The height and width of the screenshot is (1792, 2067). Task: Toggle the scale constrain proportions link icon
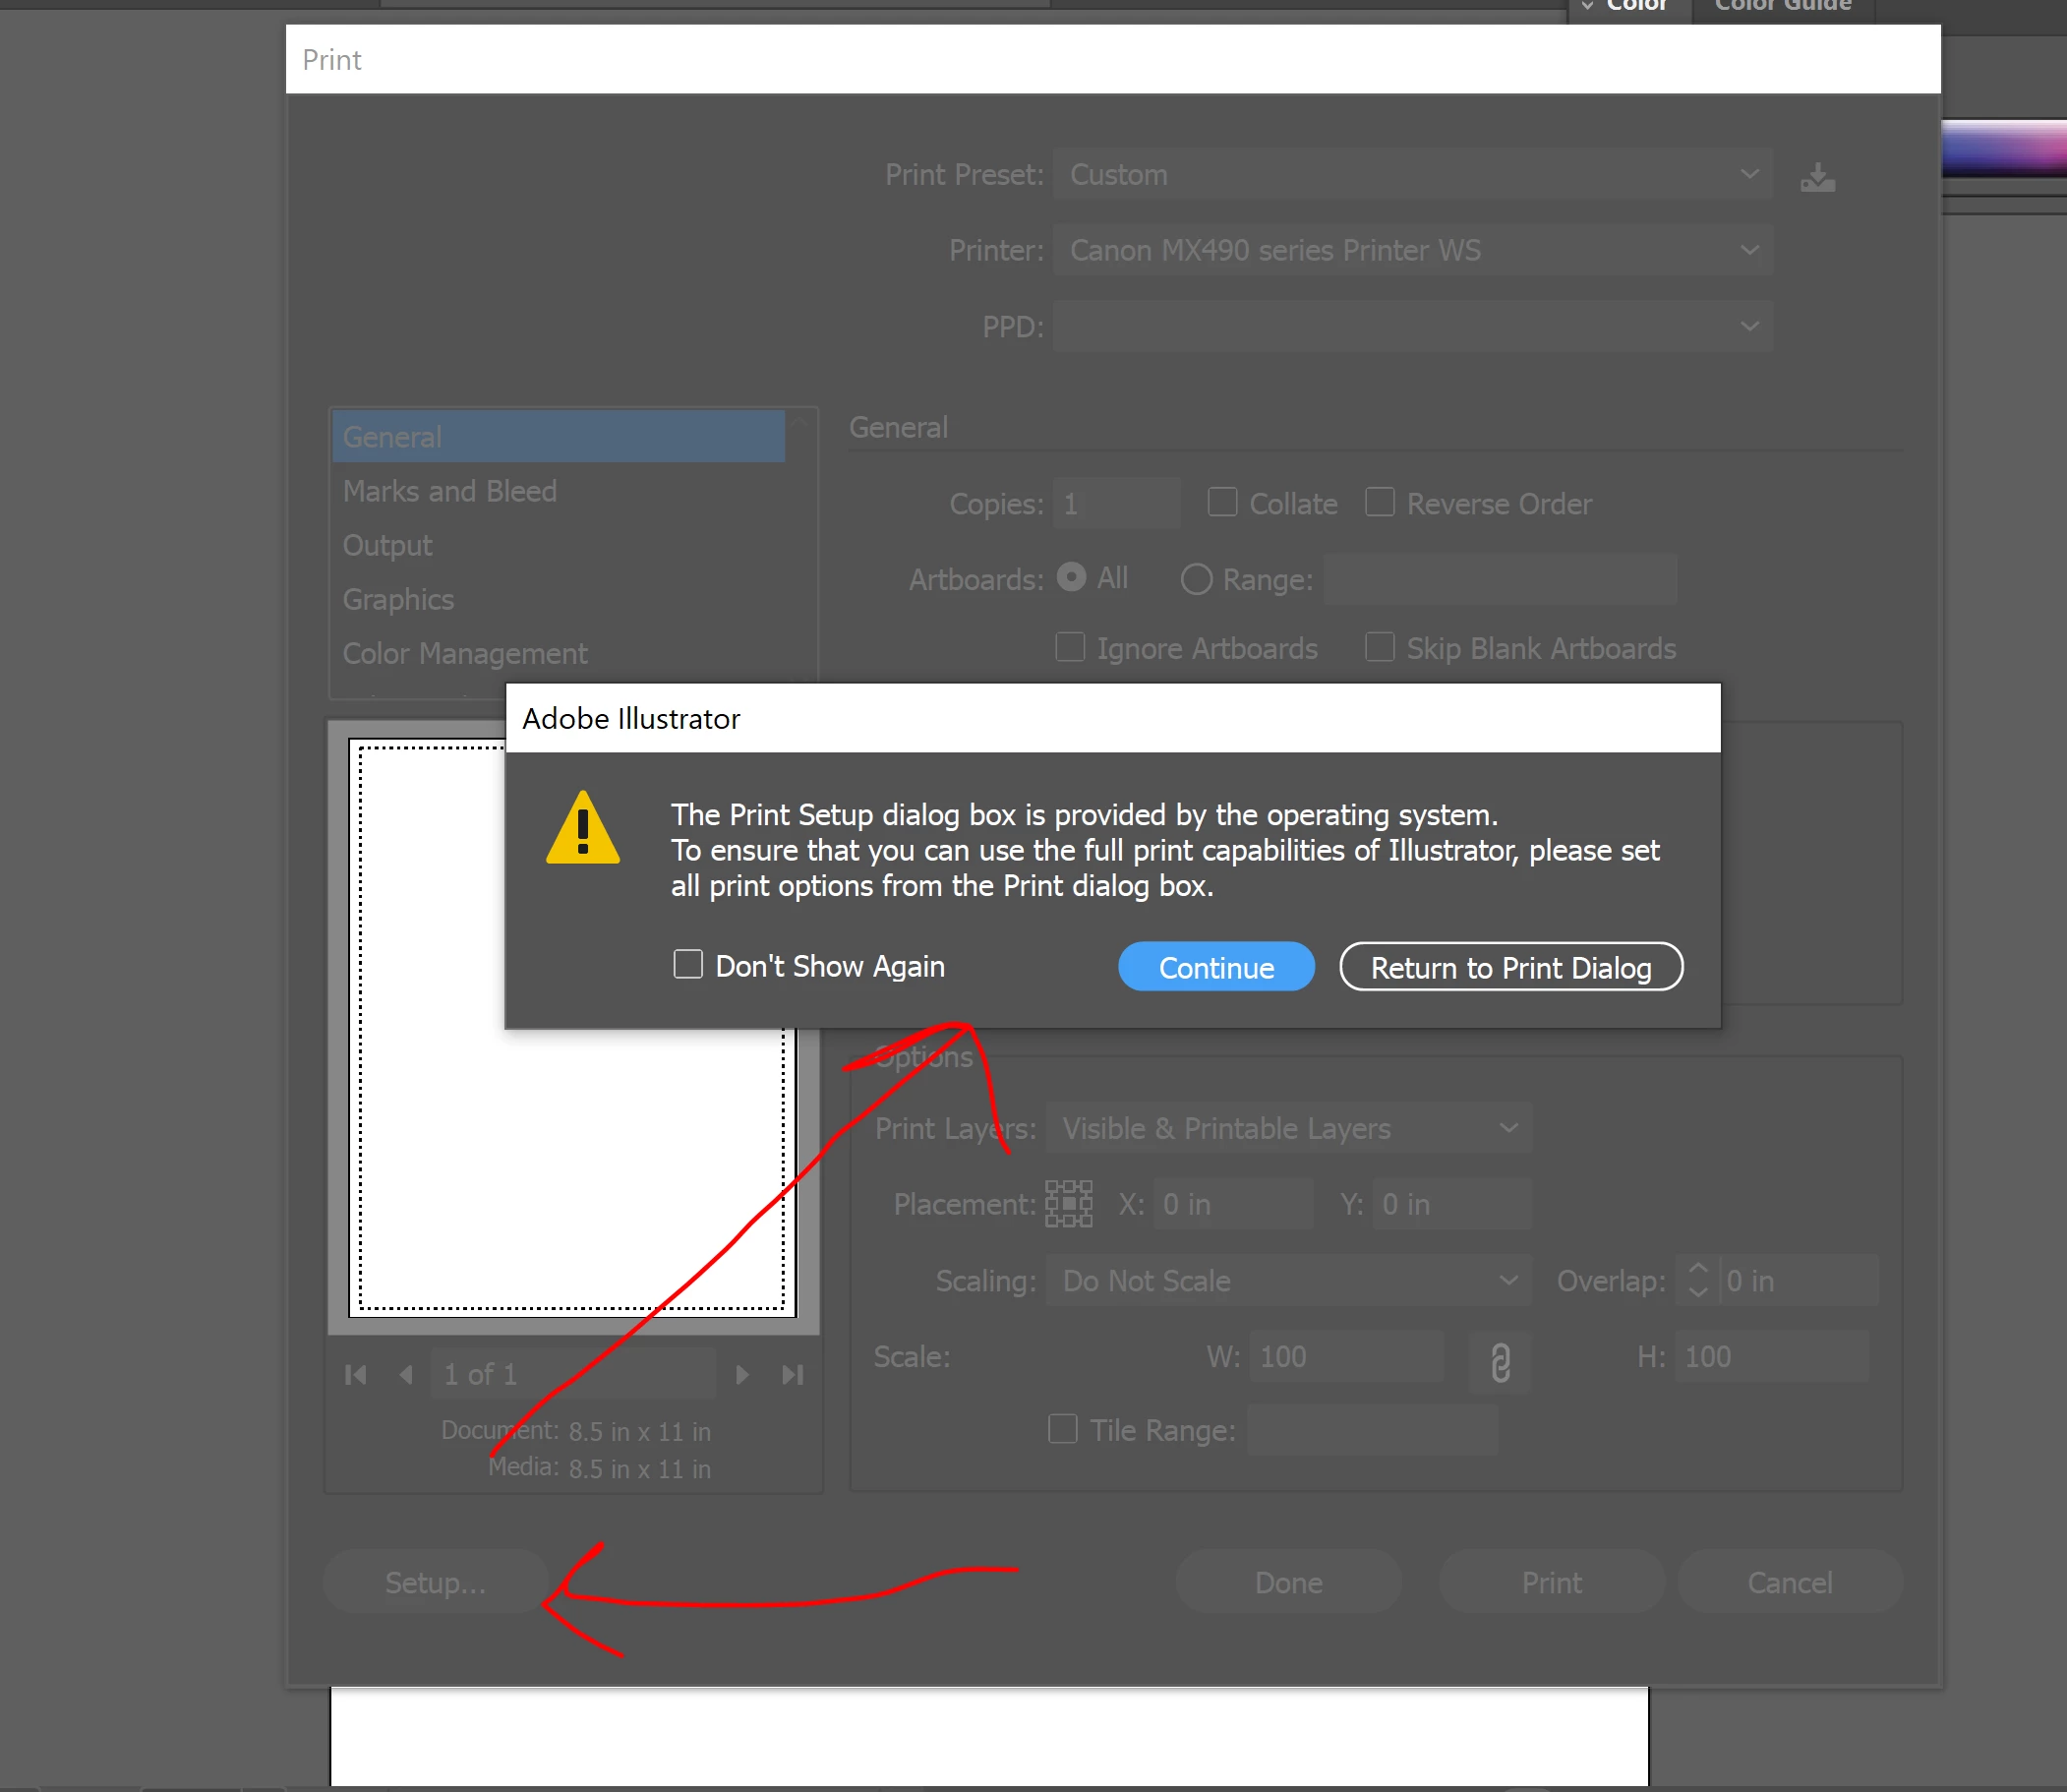pos(1499,1362)
